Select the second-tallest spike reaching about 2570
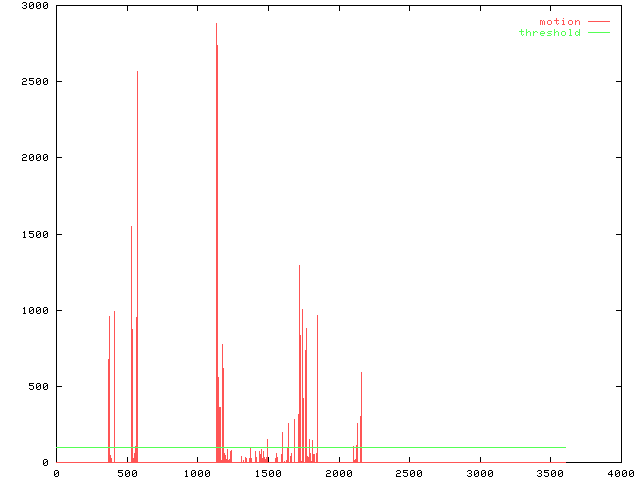 tap(137, 72)
